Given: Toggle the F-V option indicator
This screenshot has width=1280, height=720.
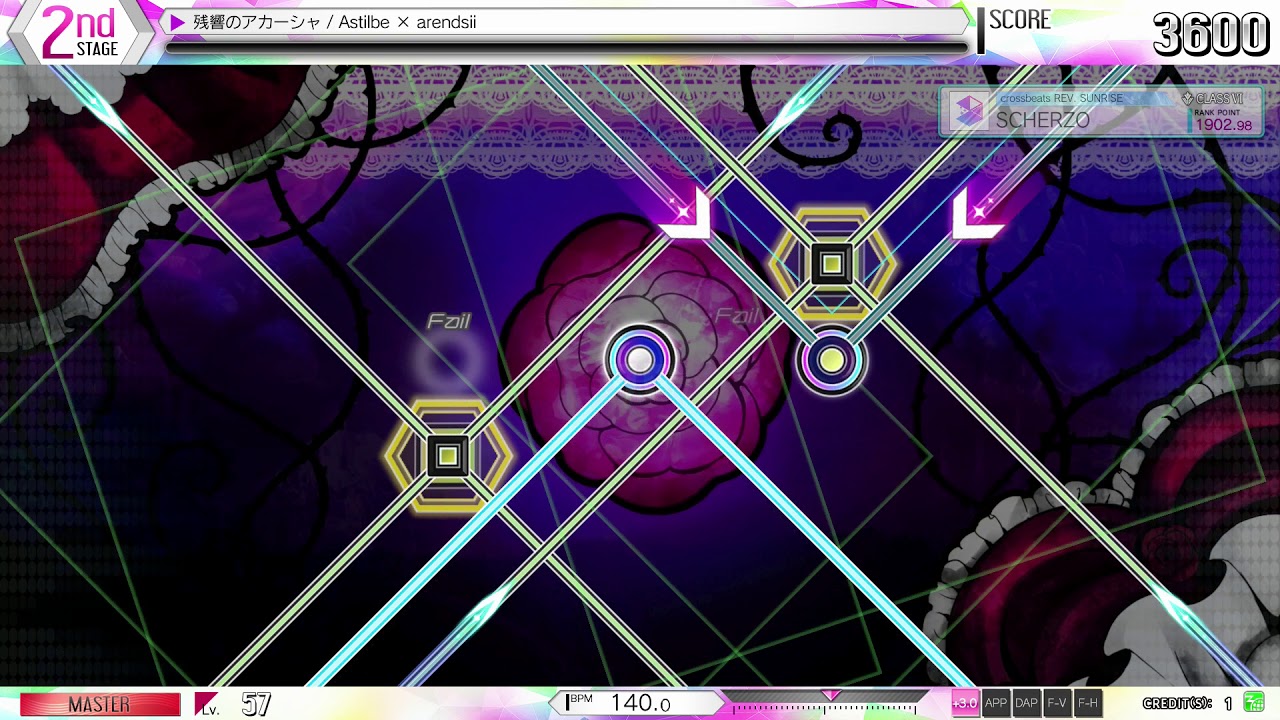Looking at the screenshot, I should click(1057, 703).
